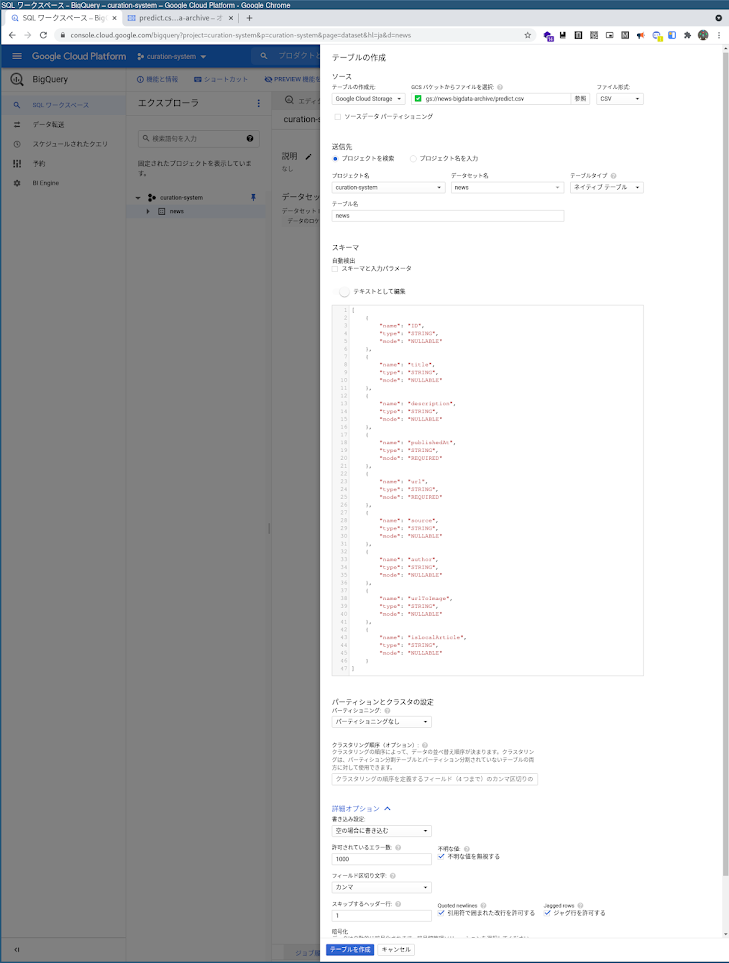Screen dimensions: 729x963
Task: Switch to SQL ワークスペース Chrome tab
Action: 63,18
